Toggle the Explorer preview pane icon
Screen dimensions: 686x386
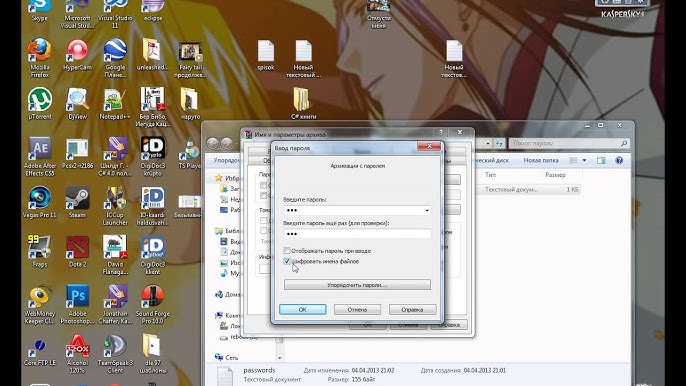601,161
